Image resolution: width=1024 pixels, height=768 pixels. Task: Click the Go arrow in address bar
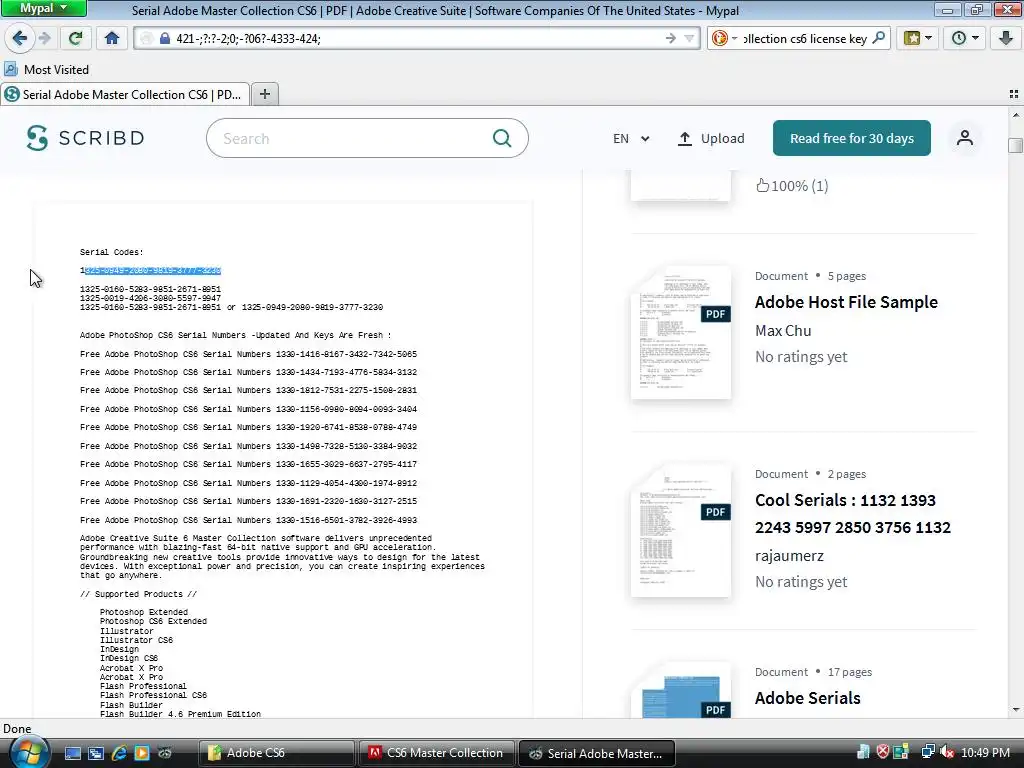coord(671,39)
